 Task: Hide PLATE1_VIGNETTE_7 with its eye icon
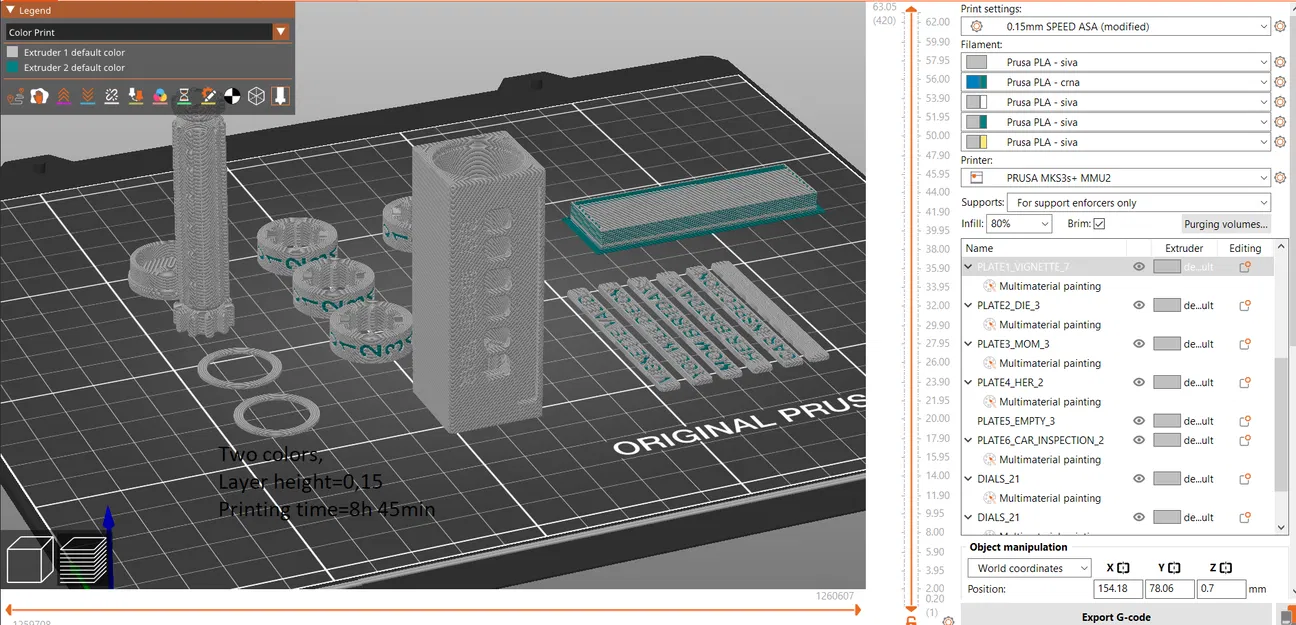coord(1139,267)
